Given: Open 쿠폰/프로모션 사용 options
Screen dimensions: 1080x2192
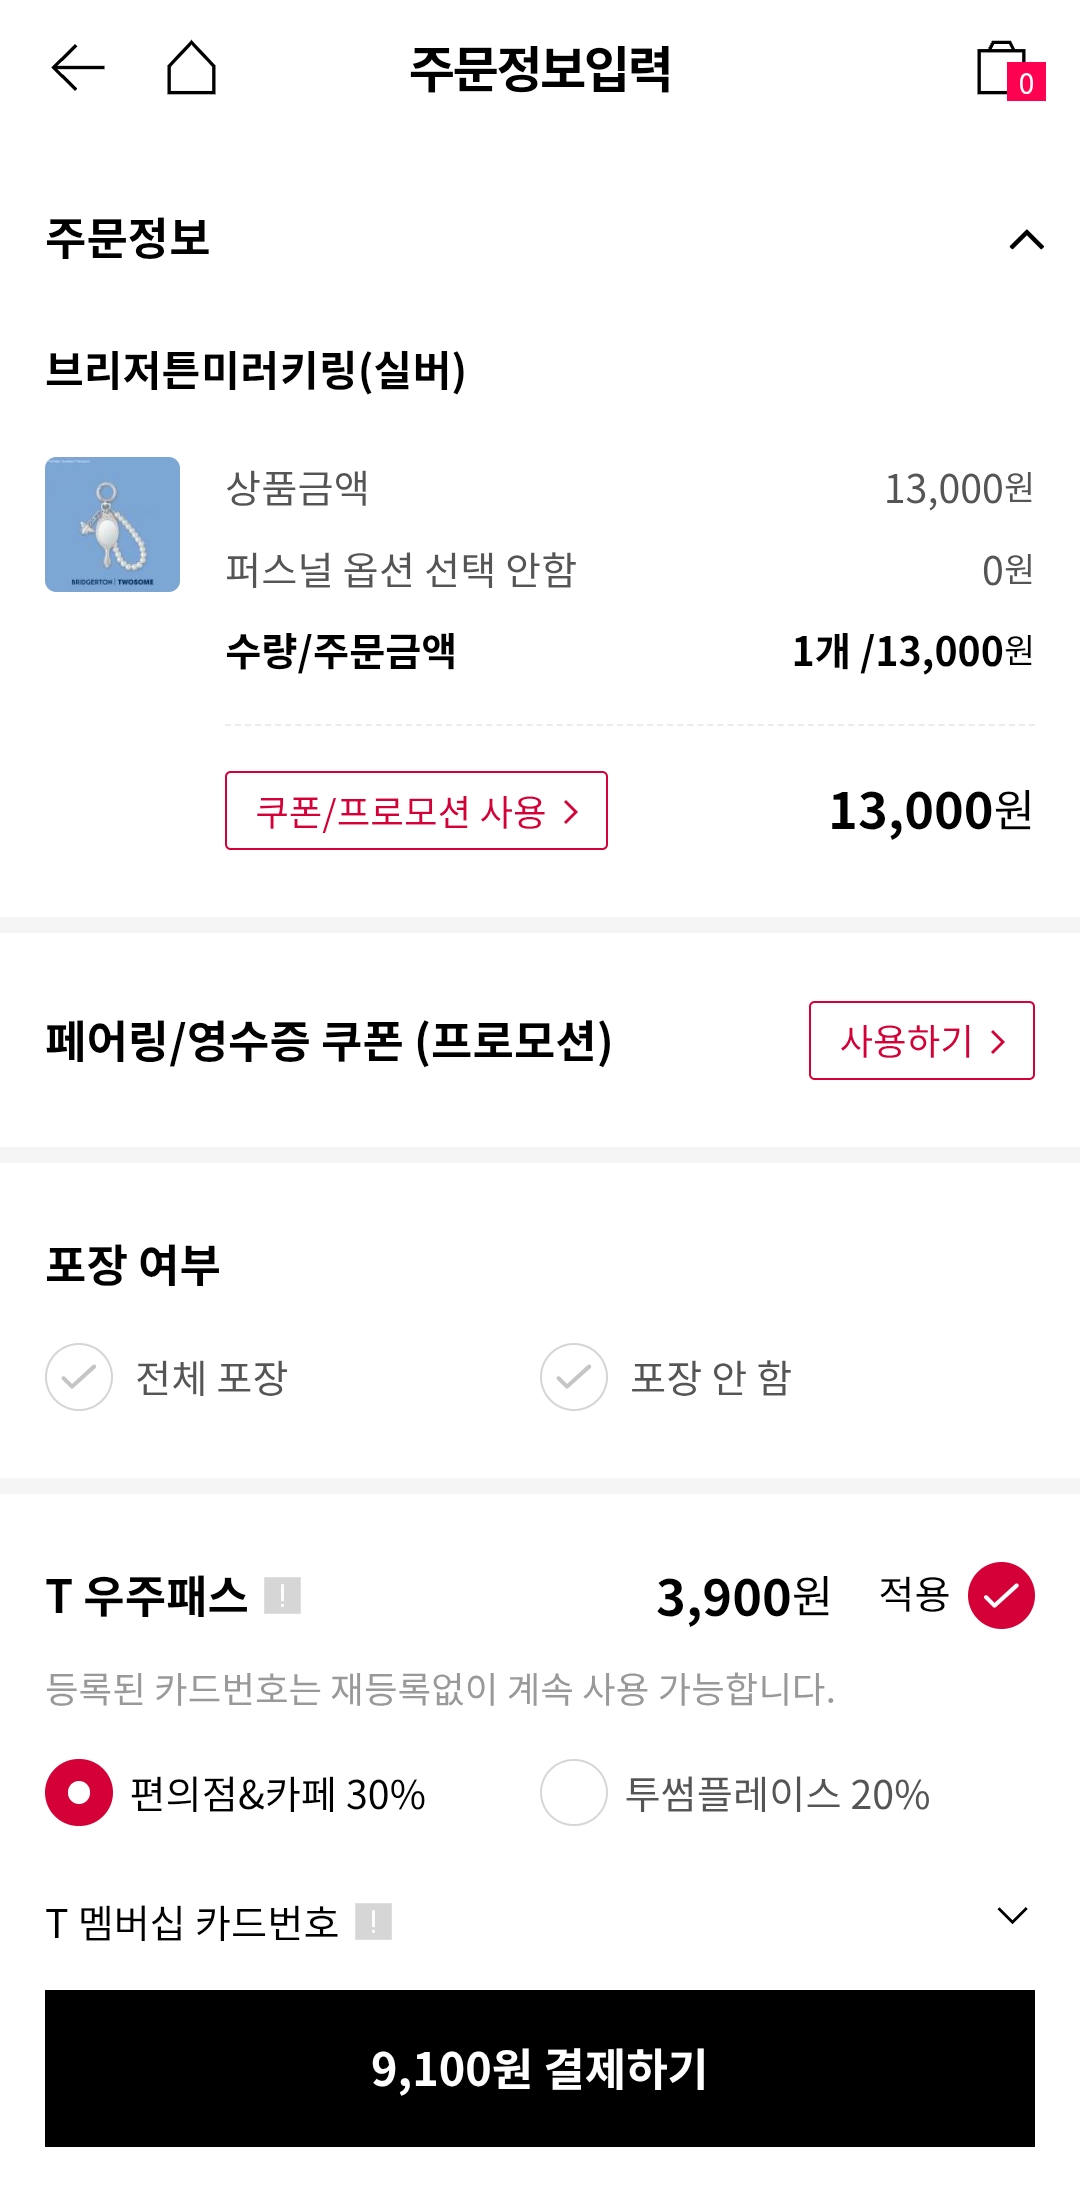Looking at the screenshot, I should (416, 811).
